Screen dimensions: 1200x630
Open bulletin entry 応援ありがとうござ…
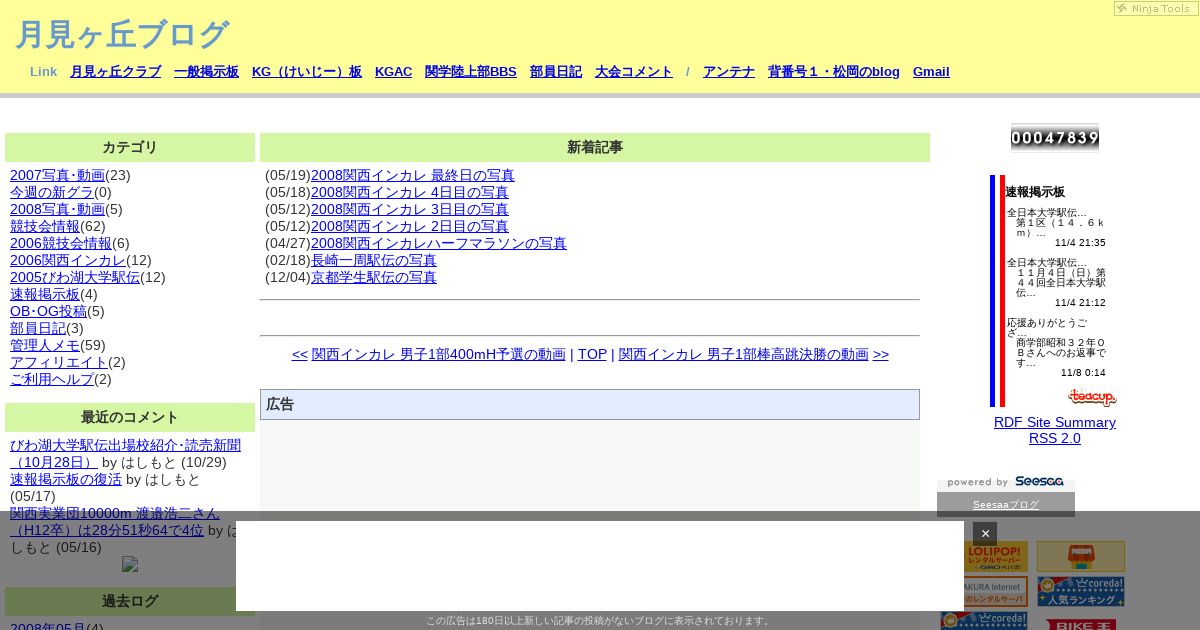click(1047, 328)
